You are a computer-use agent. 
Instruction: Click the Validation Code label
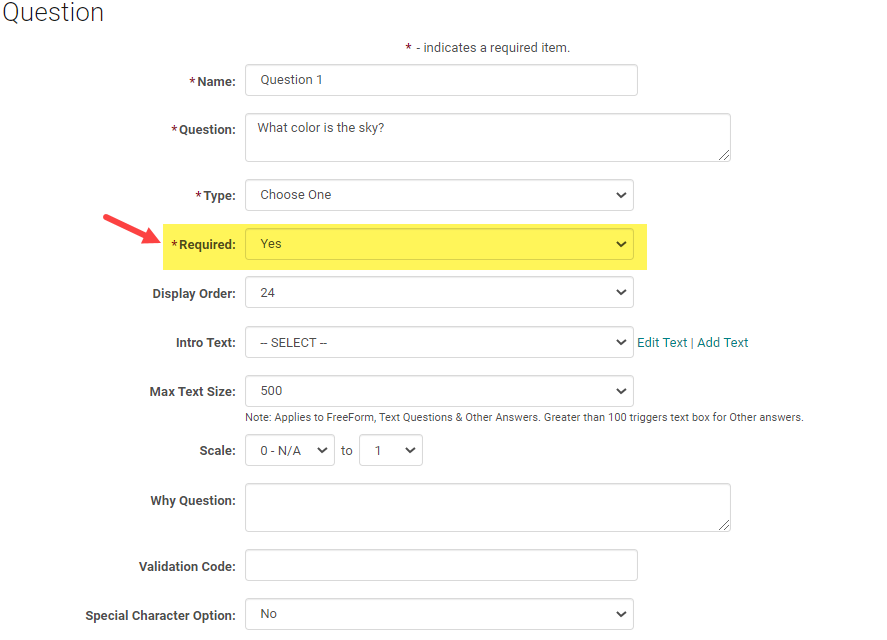tap(187, 567)
